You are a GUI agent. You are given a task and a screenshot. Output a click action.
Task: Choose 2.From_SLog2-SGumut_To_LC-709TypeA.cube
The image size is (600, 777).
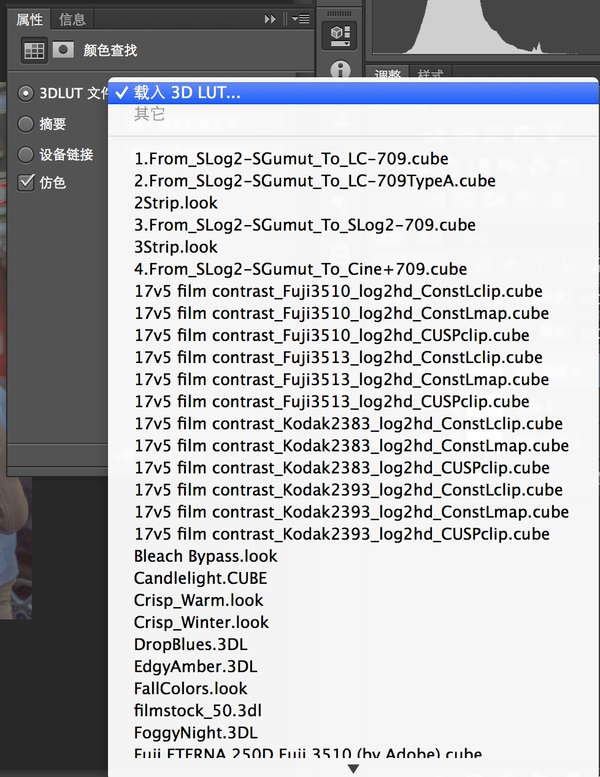pyautogui.click(x=353, y=180)
